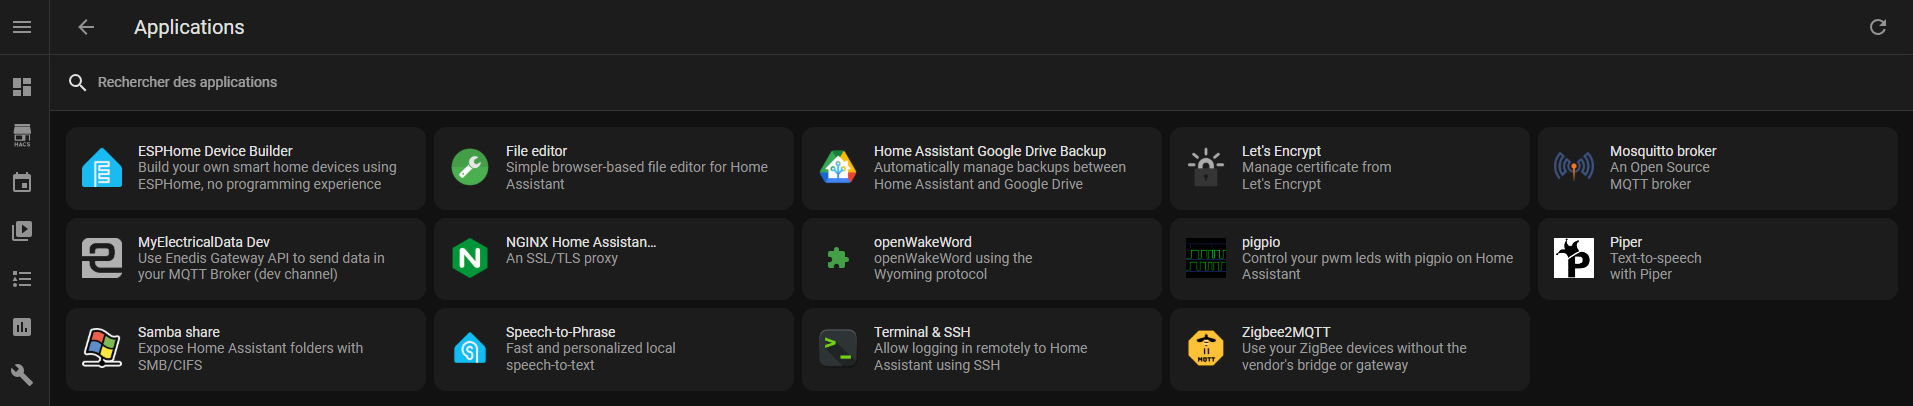The image size is (1913, 406).
Task: Click the Let's Encrypt icon
Action: [1206, 168]
